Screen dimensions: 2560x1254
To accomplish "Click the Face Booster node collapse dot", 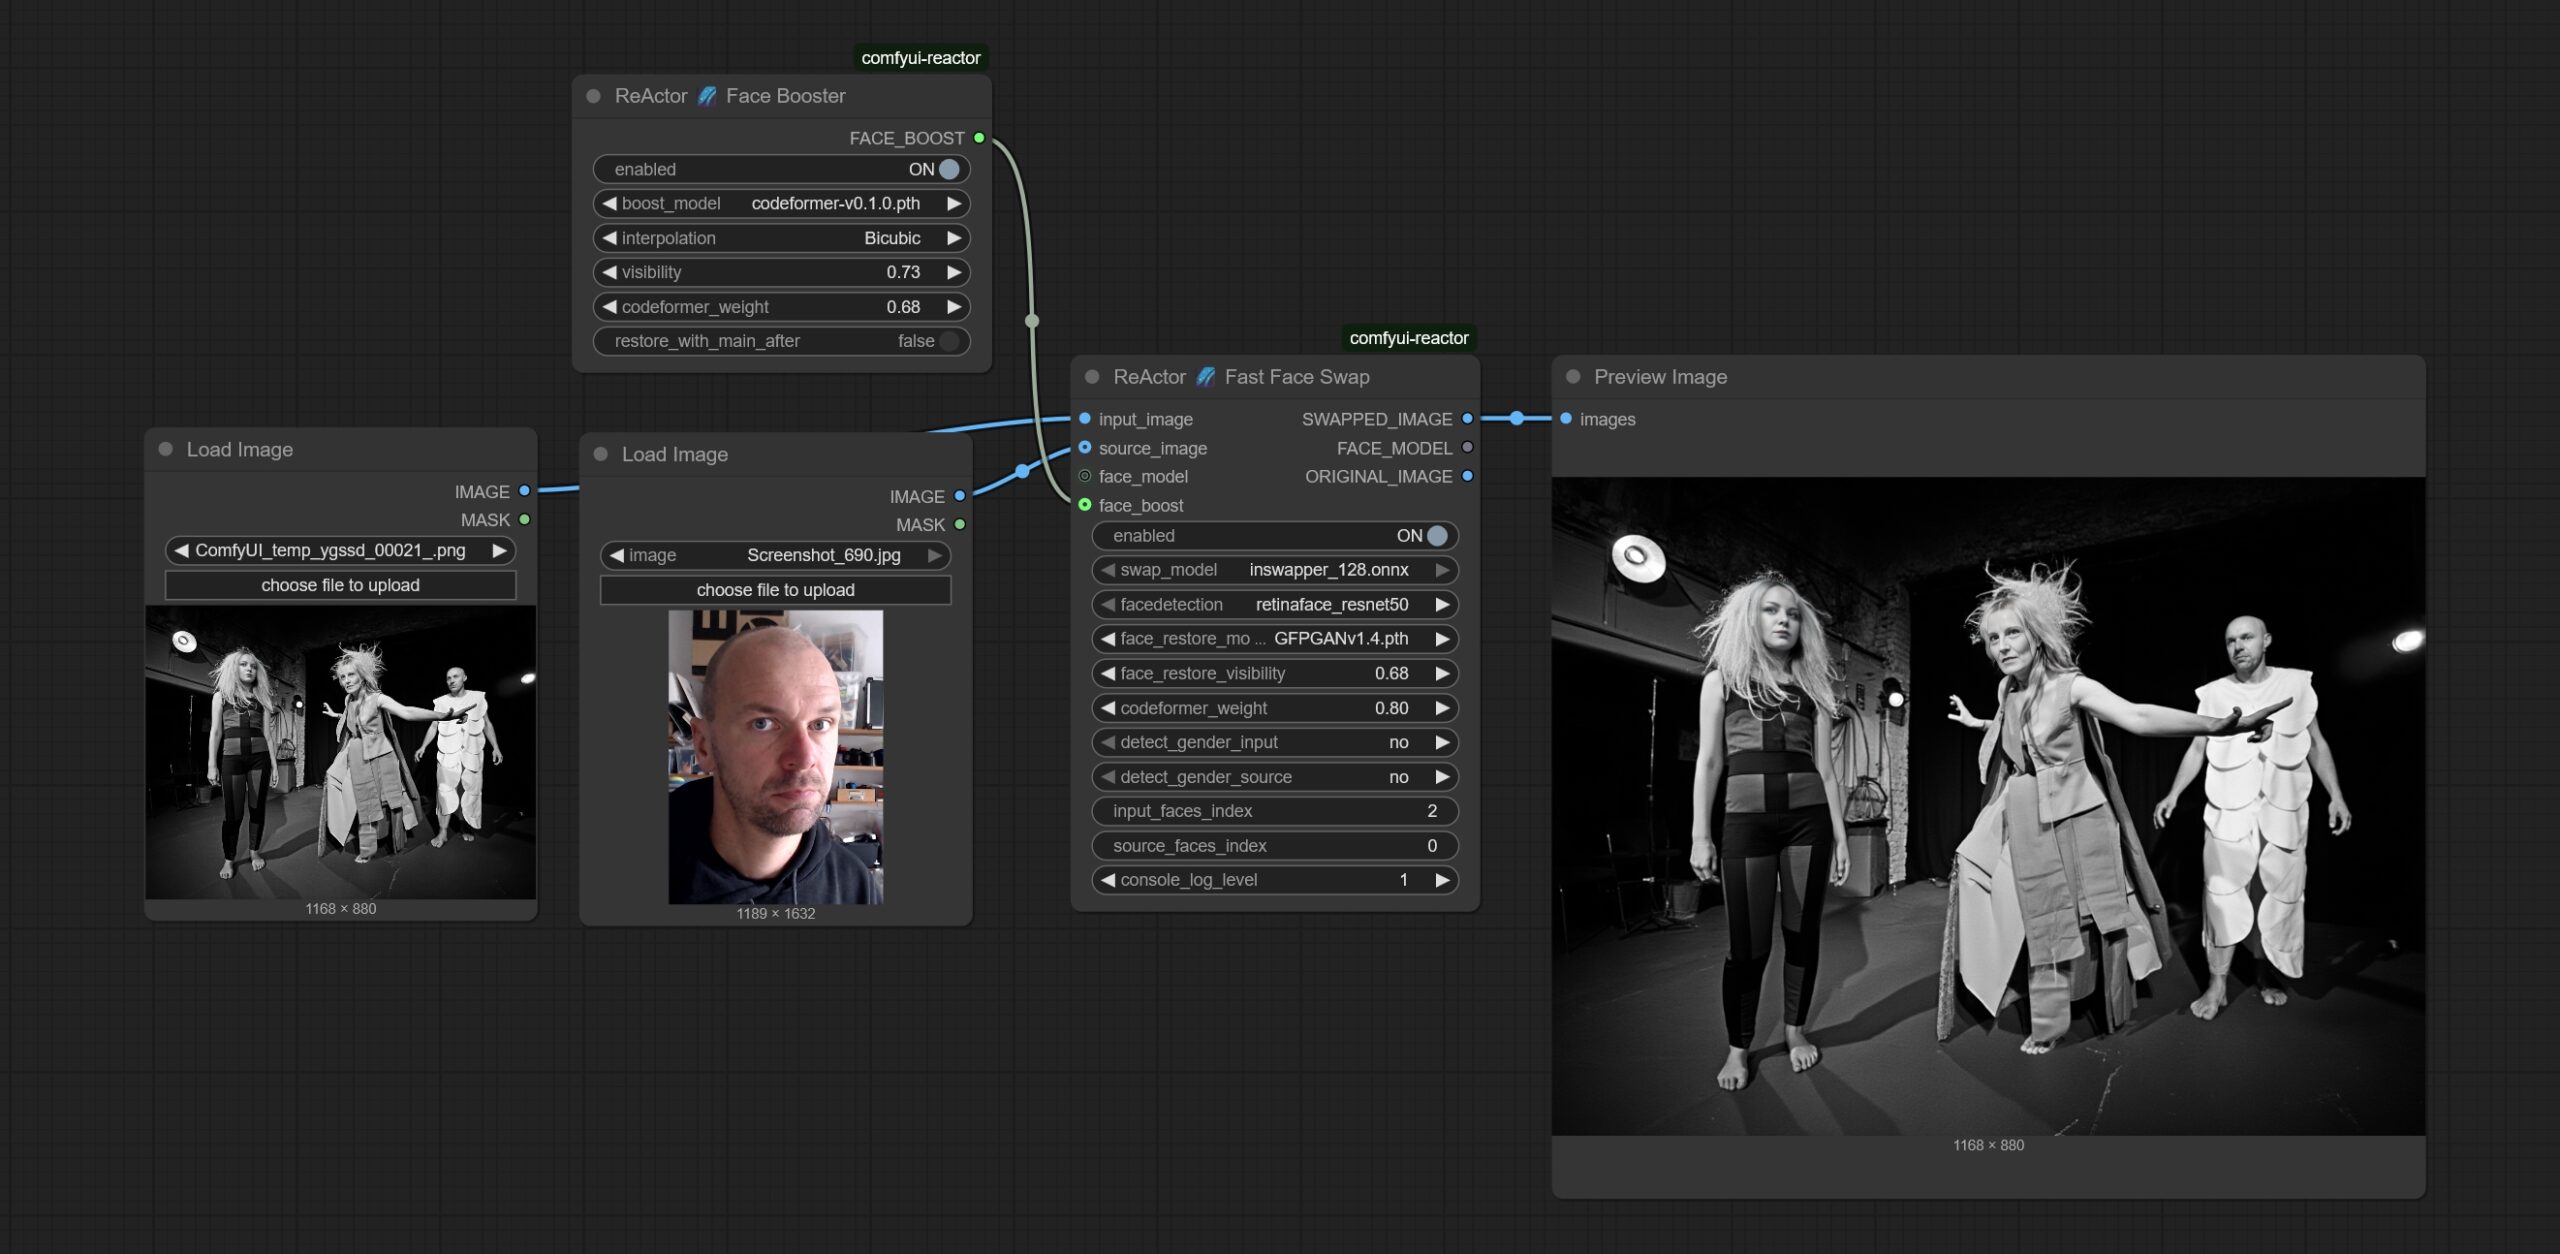I will tap(593, 96).
